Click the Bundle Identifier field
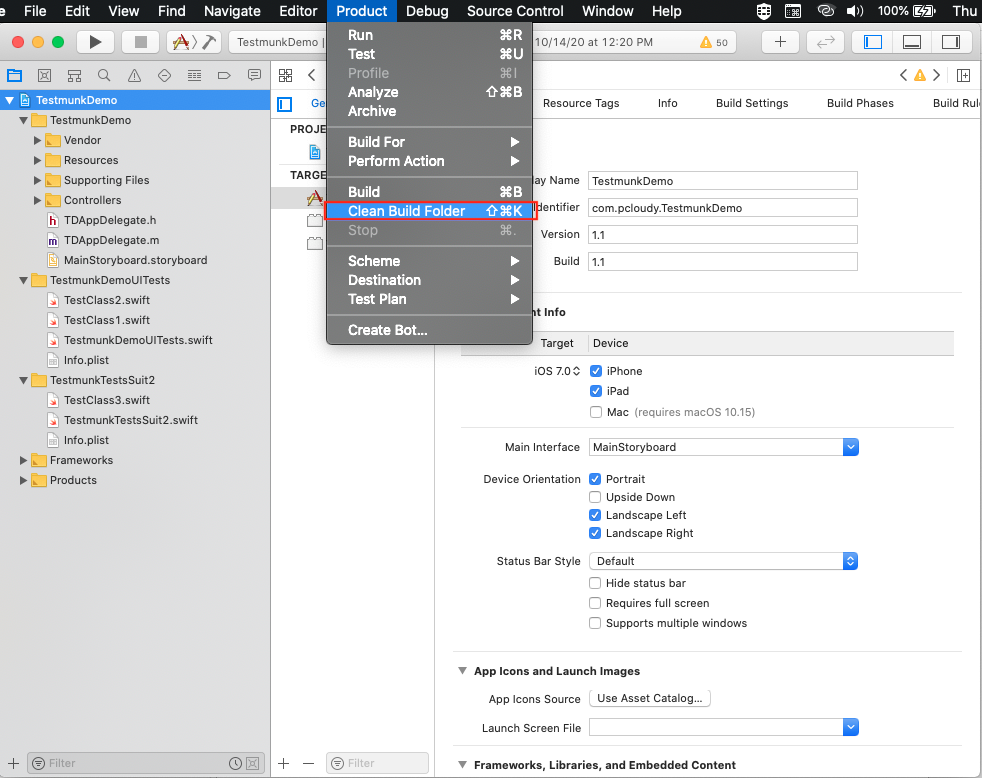The height and width of the screenshot is (778, 982). point(723,208)
